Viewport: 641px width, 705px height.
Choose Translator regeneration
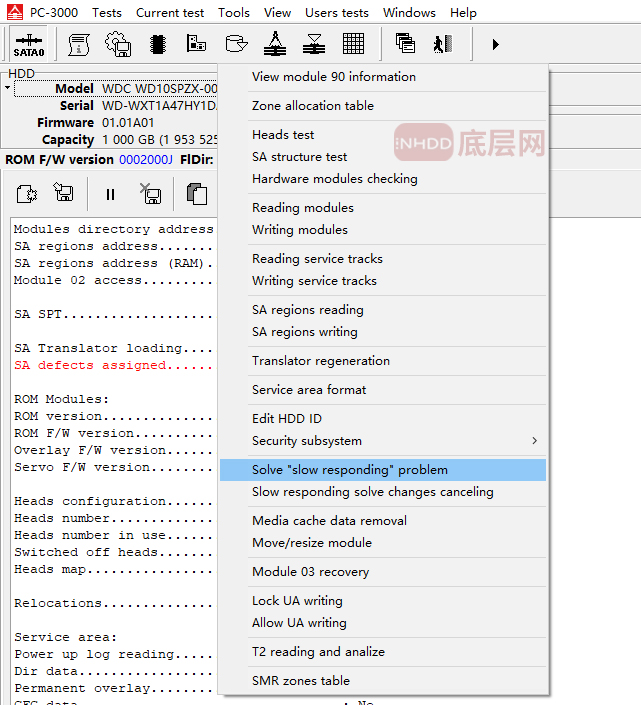[x=383, y=361]
